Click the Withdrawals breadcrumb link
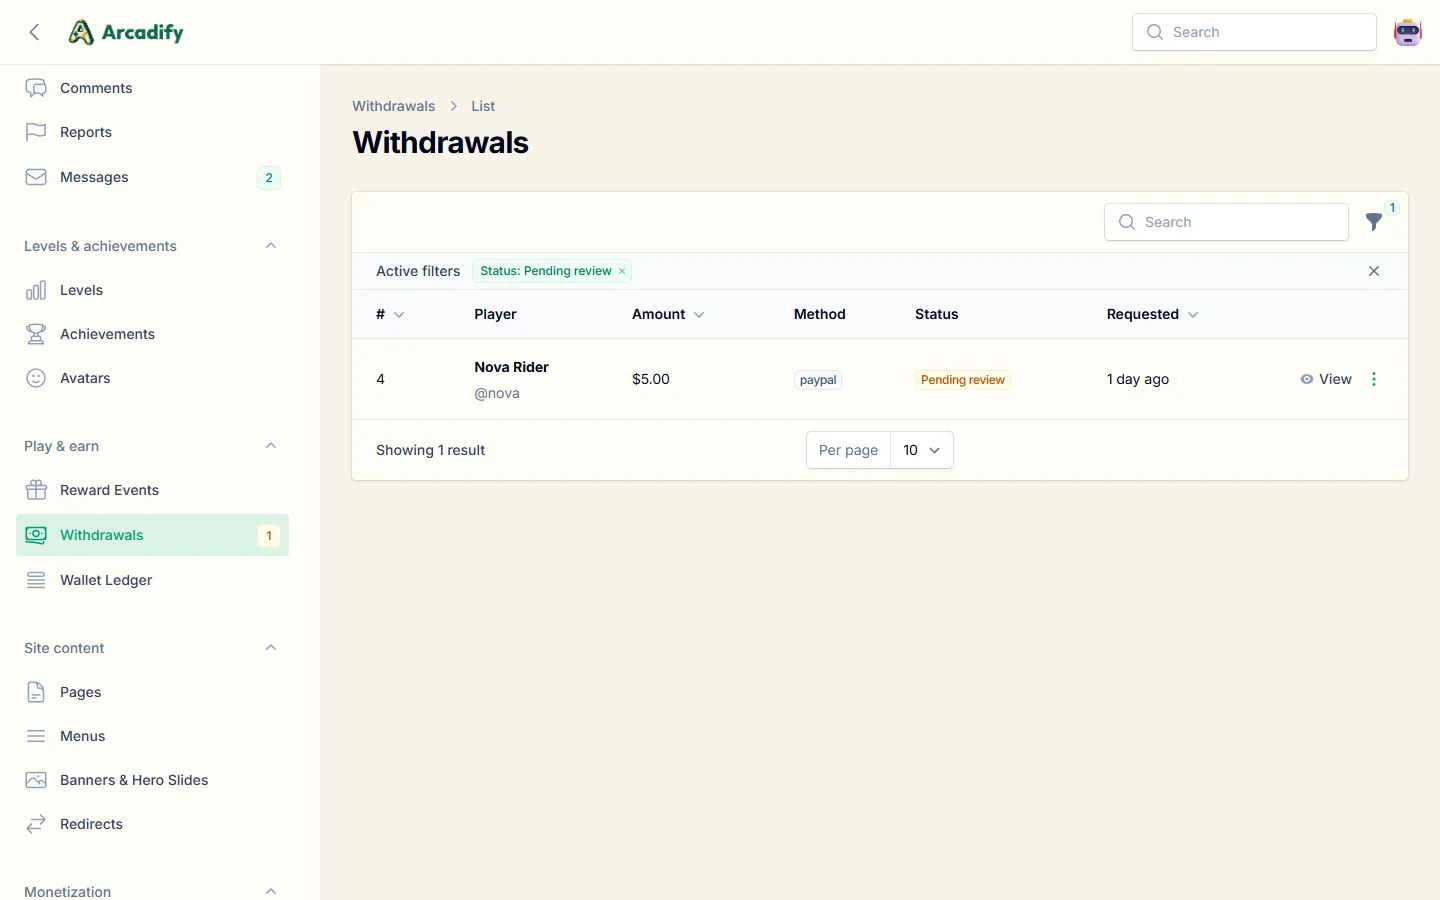Viewport: 1440px width, 900px height. (x=394, y=106)
